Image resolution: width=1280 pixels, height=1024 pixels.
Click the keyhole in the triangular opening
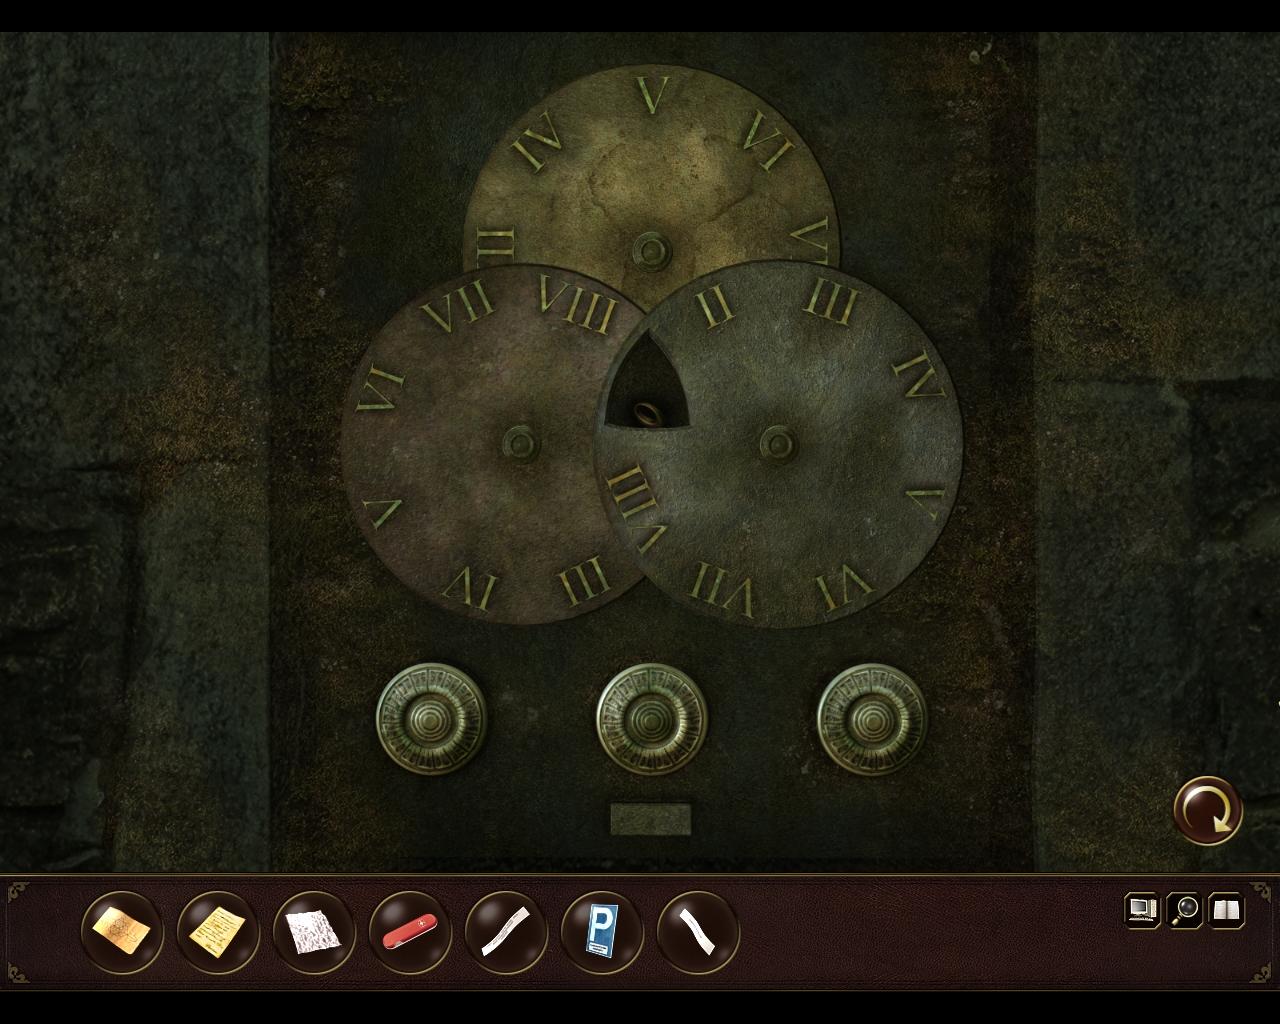pyautogui.click(x=647, y=412)
